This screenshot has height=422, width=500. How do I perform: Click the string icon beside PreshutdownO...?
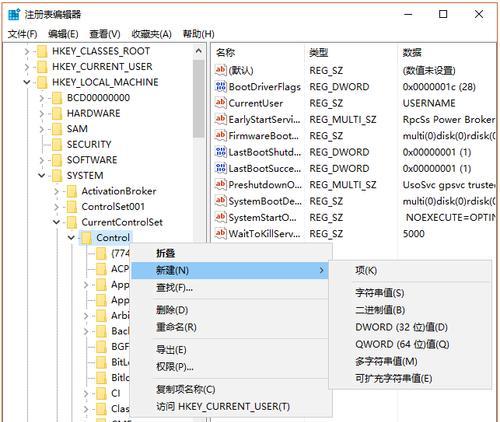(221, 185)
